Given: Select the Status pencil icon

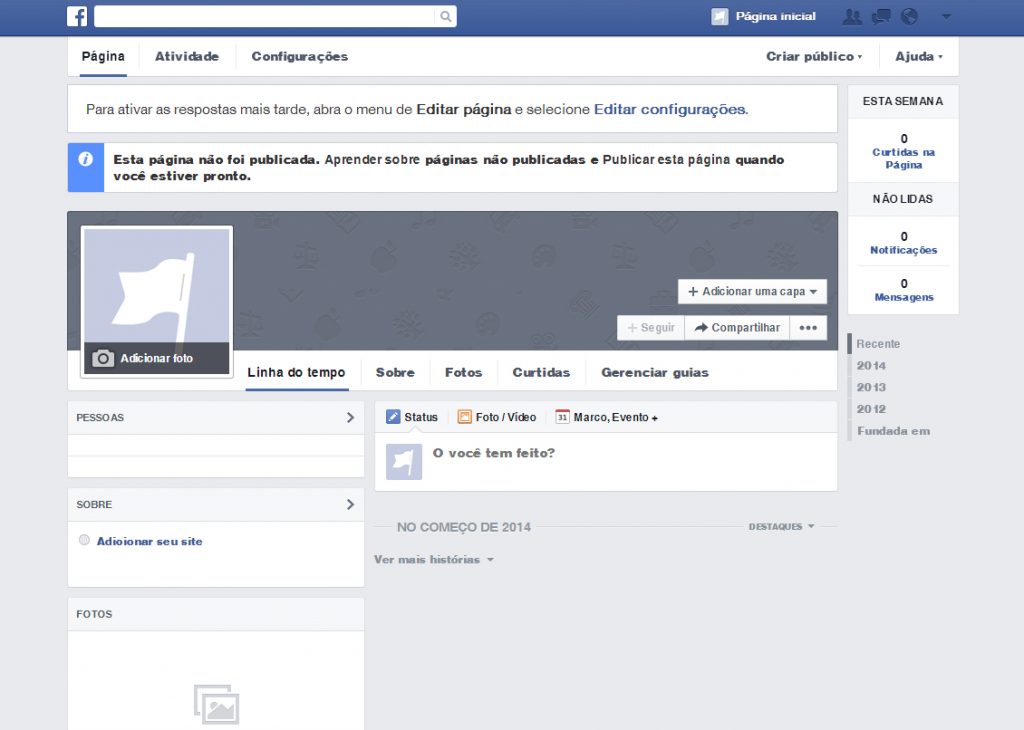Looking at the screenshot, I should click(x=392, y=417).
